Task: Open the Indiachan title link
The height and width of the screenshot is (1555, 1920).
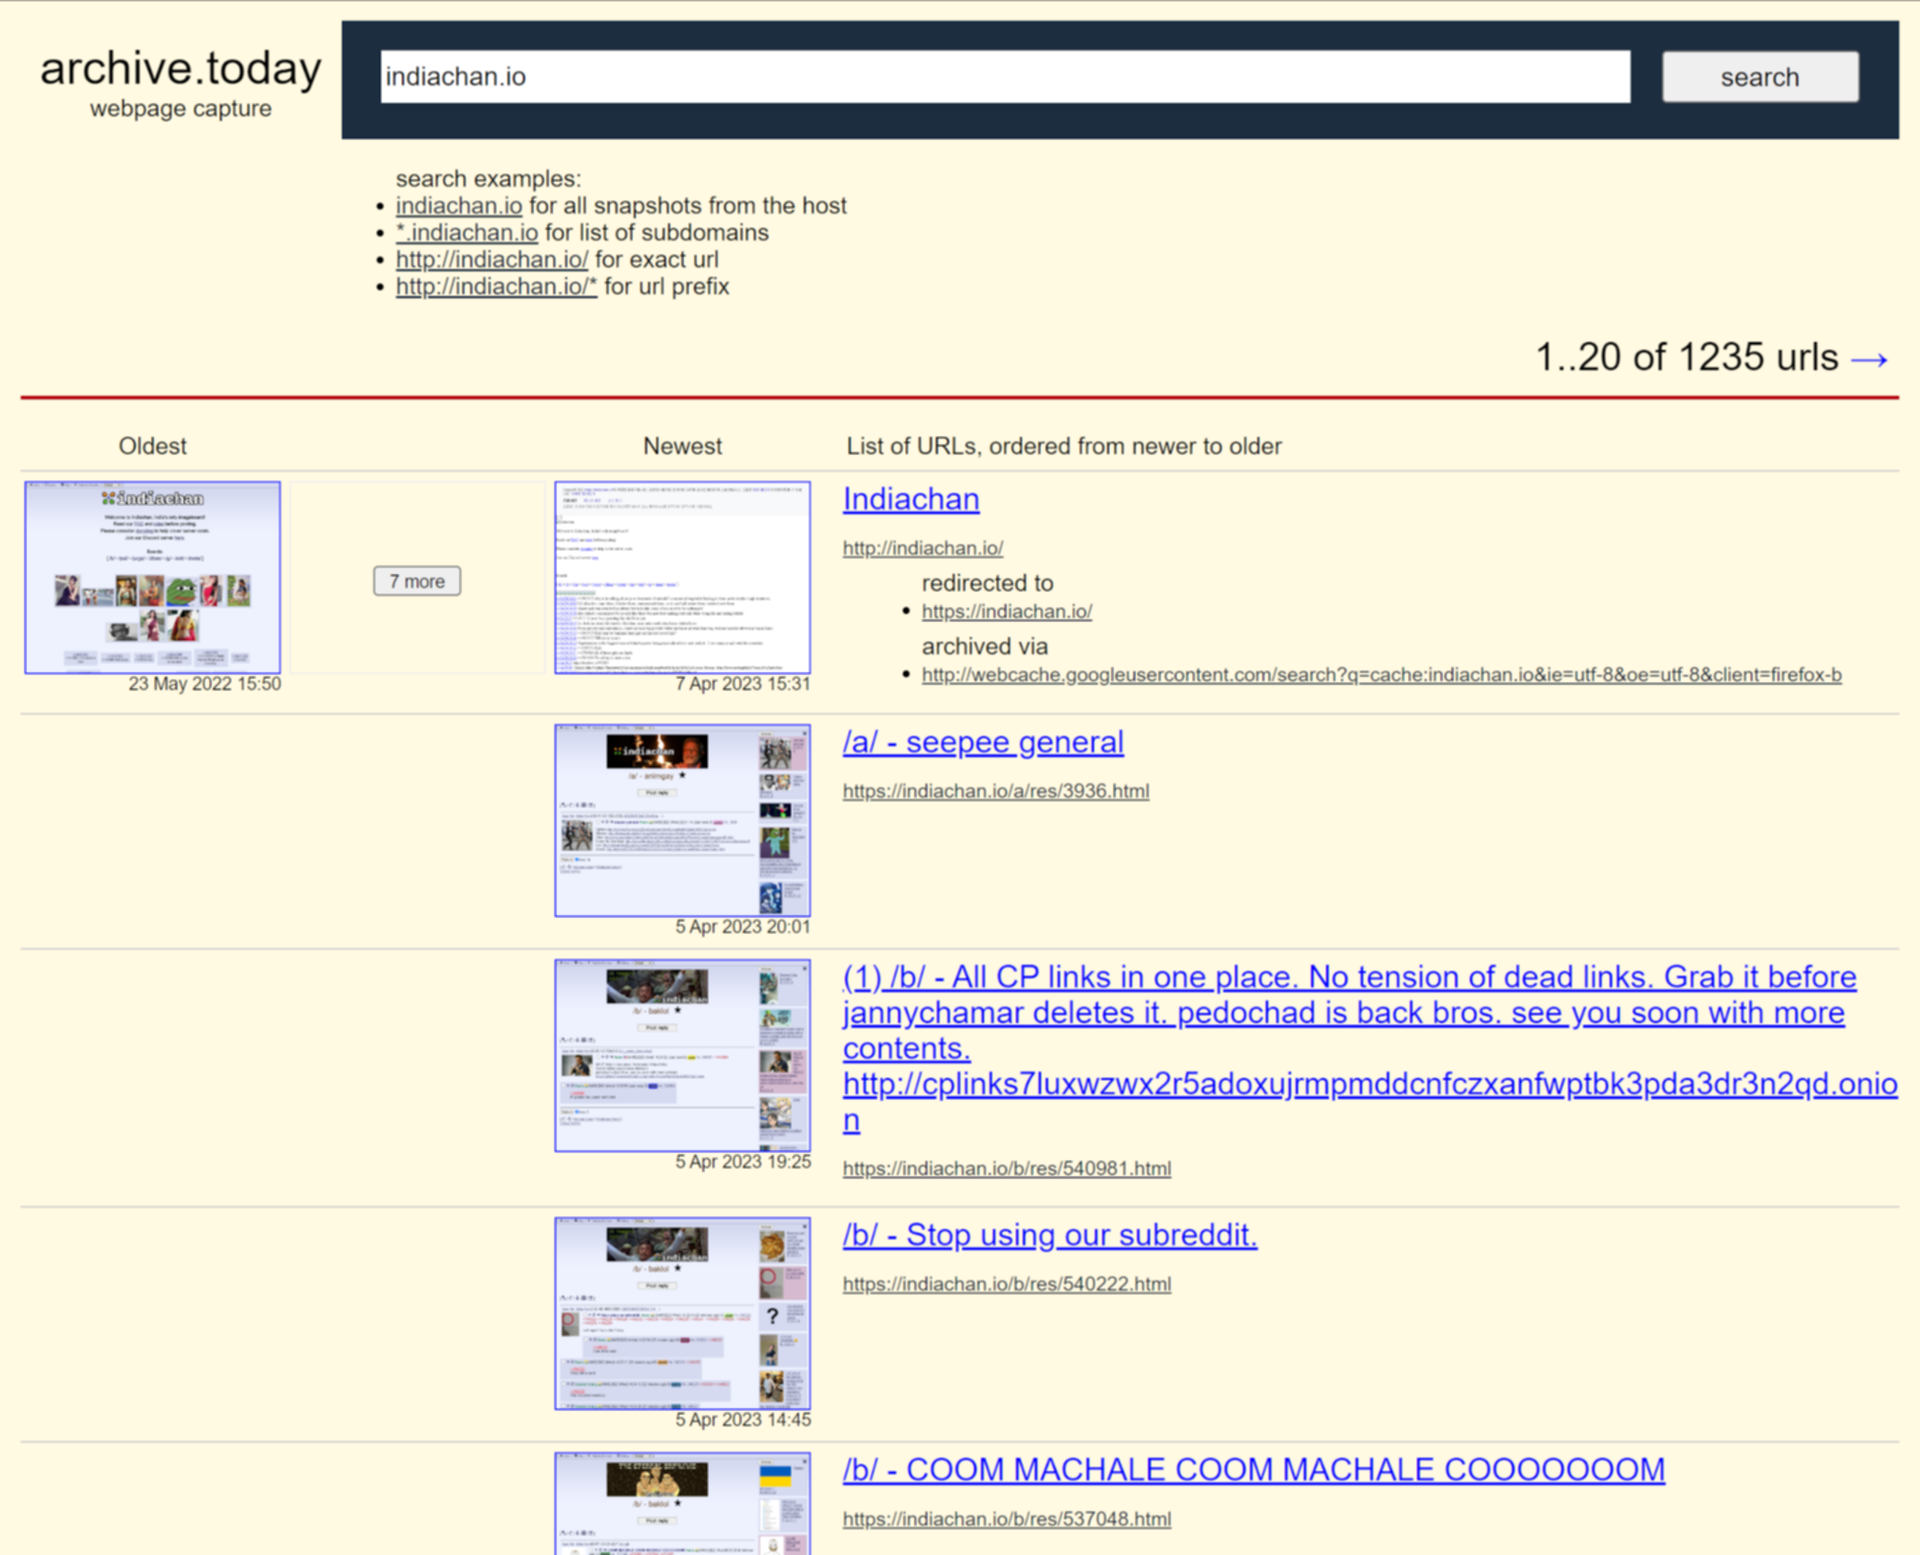Action: pos(911,499)
